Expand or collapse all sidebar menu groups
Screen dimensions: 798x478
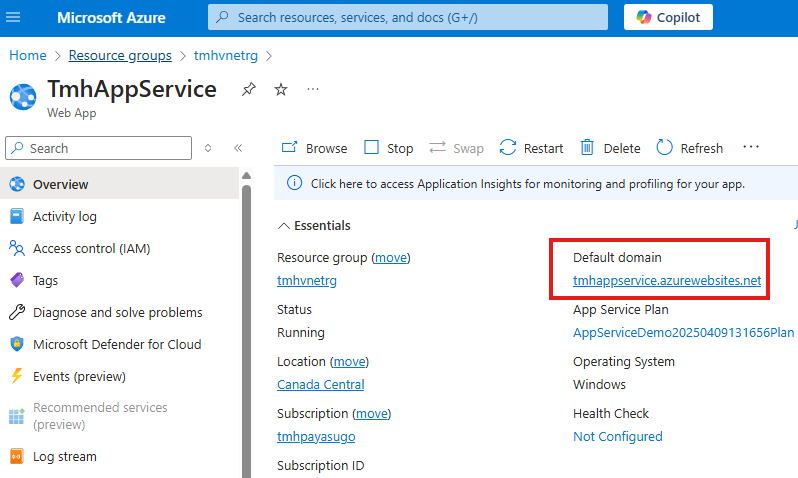(x=208, y=148)
